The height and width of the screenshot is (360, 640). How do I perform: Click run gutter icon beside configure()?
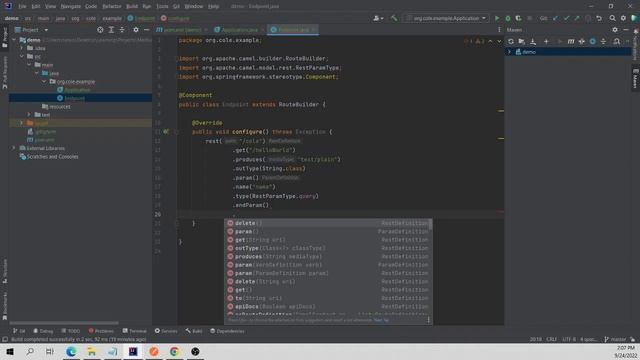[166, 132]
